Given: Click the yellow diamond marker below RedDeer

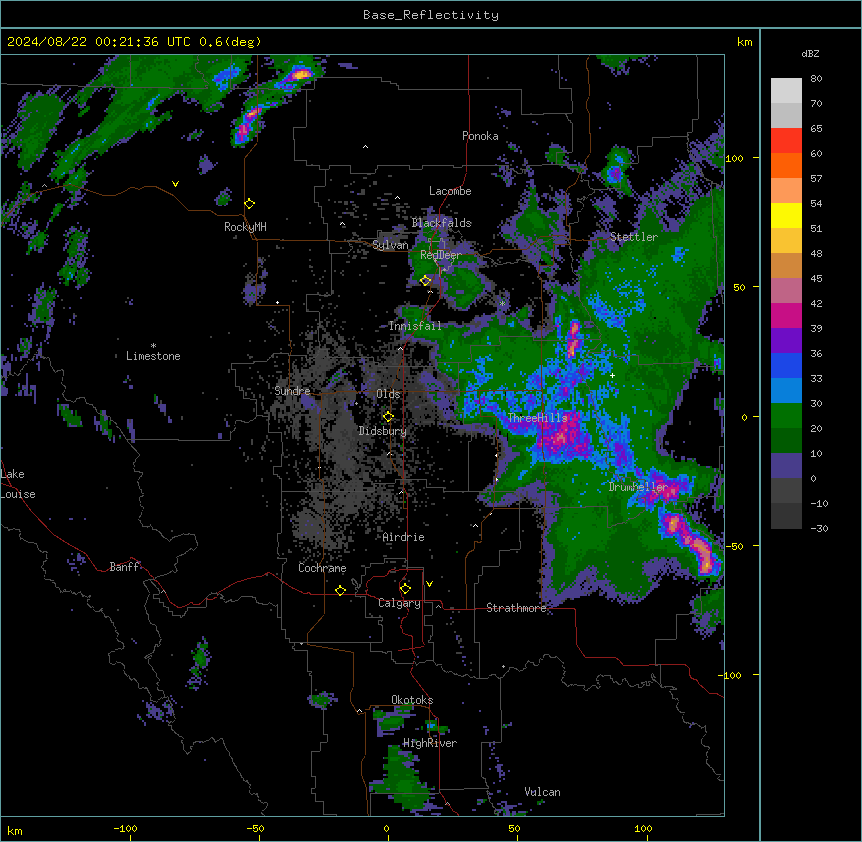Looking at the screenshot, I should (426, 281).
